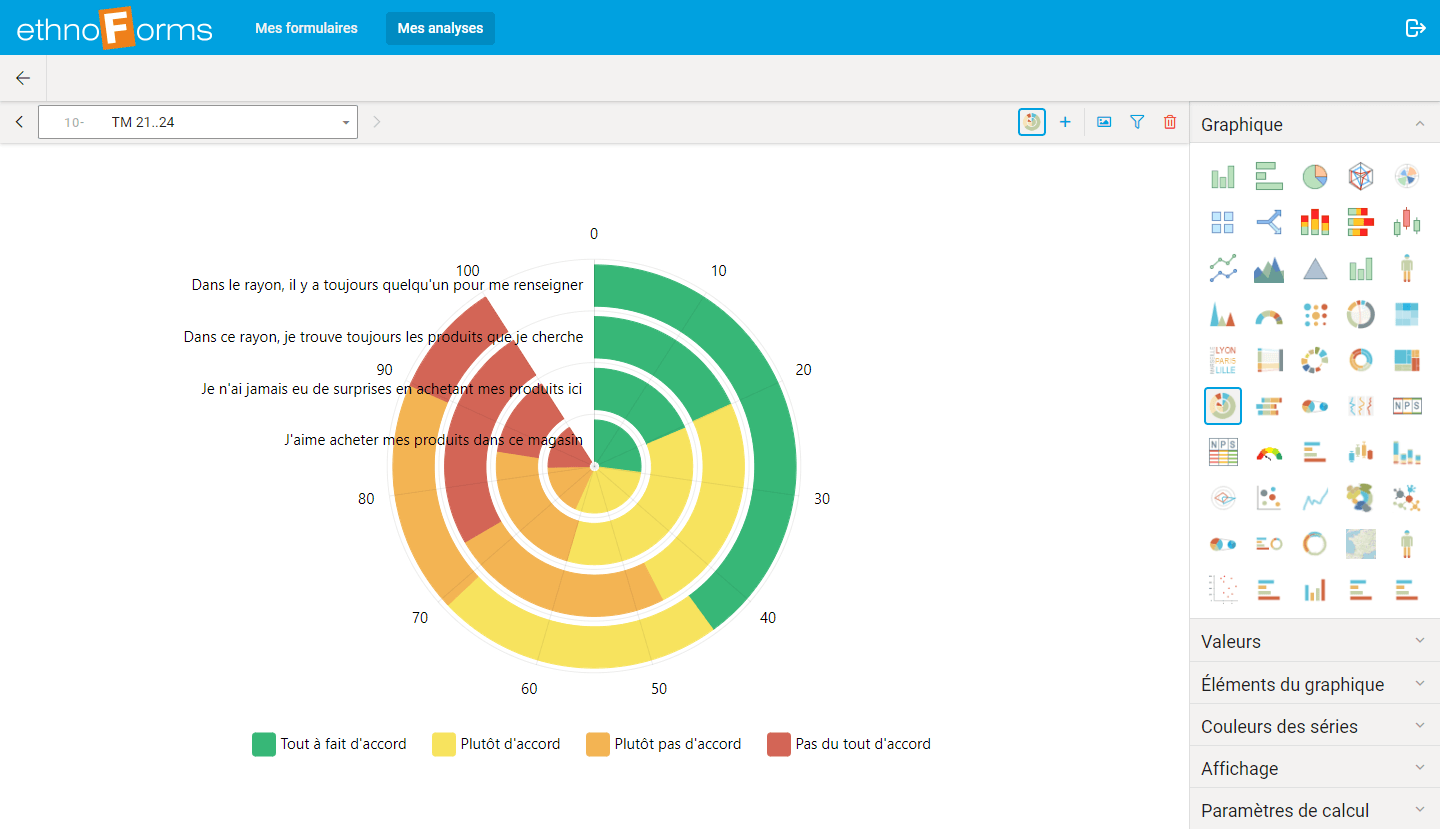Select the horizontal green bar chart type
The width and height of the screenshot is (1440, 829).
(x=1269, y=176)
